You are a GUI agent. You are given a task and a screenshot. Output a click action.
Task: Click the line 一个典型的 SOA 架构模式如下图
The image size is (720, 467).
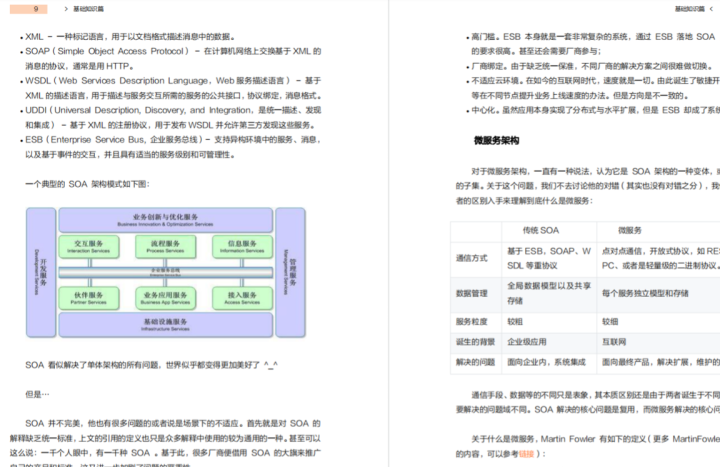[x=87, y=184]
